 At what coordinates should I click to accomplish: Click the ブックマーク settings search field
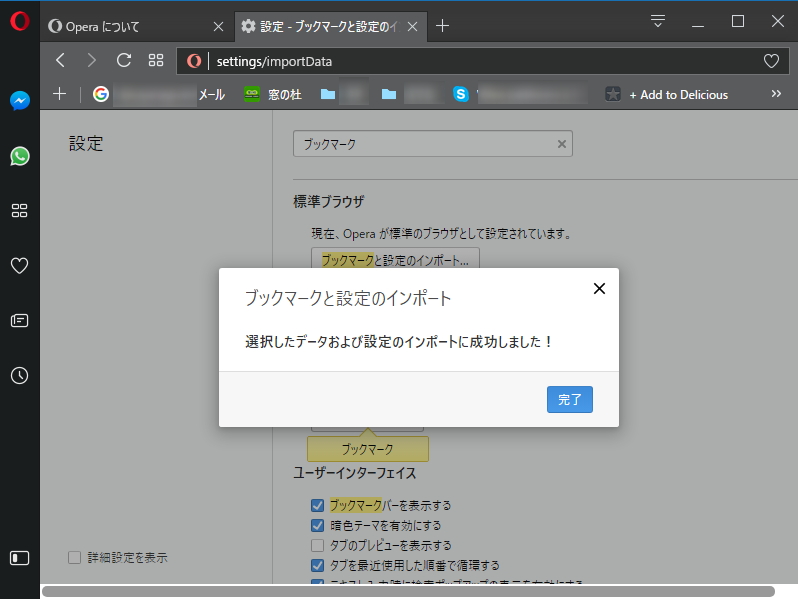pyautogui.click(x=433, y=144)
